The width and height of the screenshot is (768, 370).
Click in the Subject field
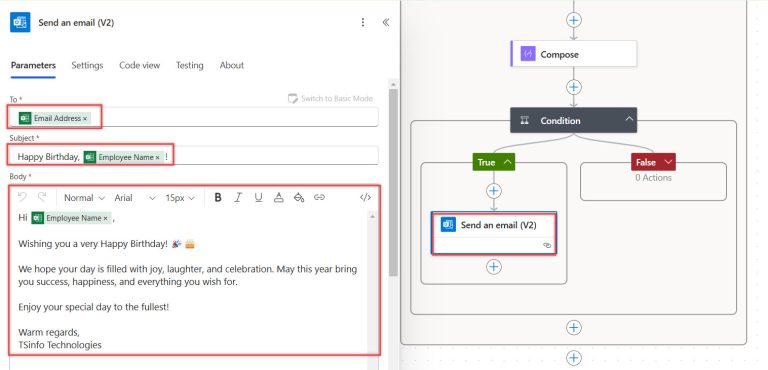click(x=194, y=156)
